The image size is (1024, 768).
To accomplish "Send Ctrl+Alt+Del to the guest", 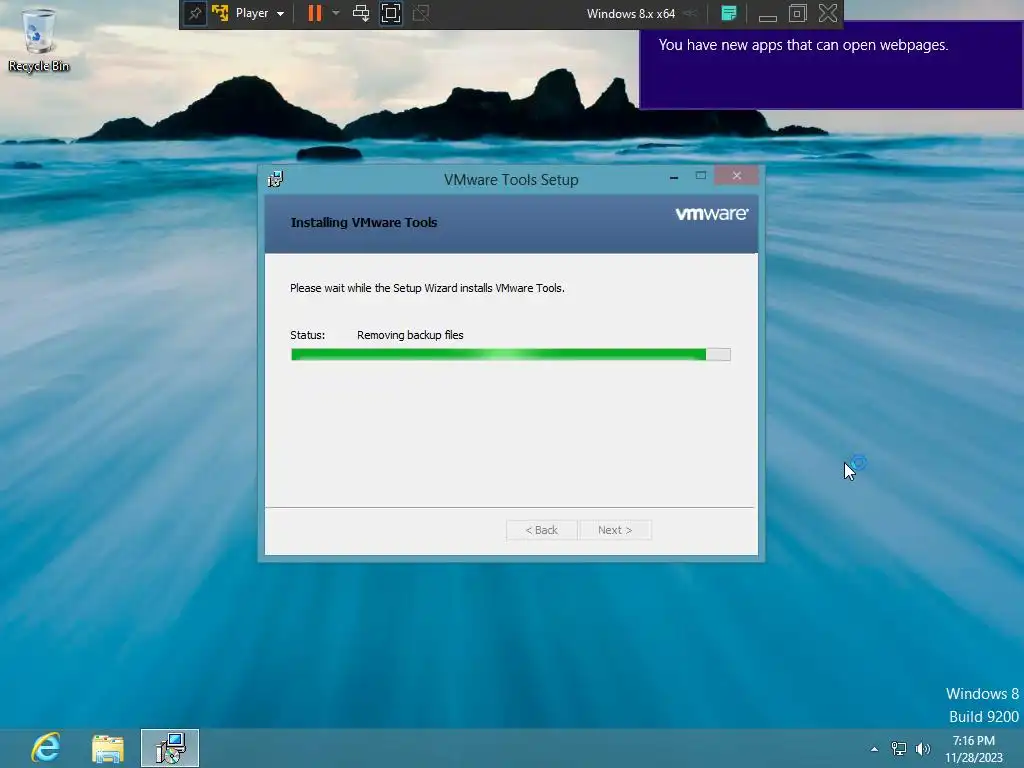I will pos(360,13).
